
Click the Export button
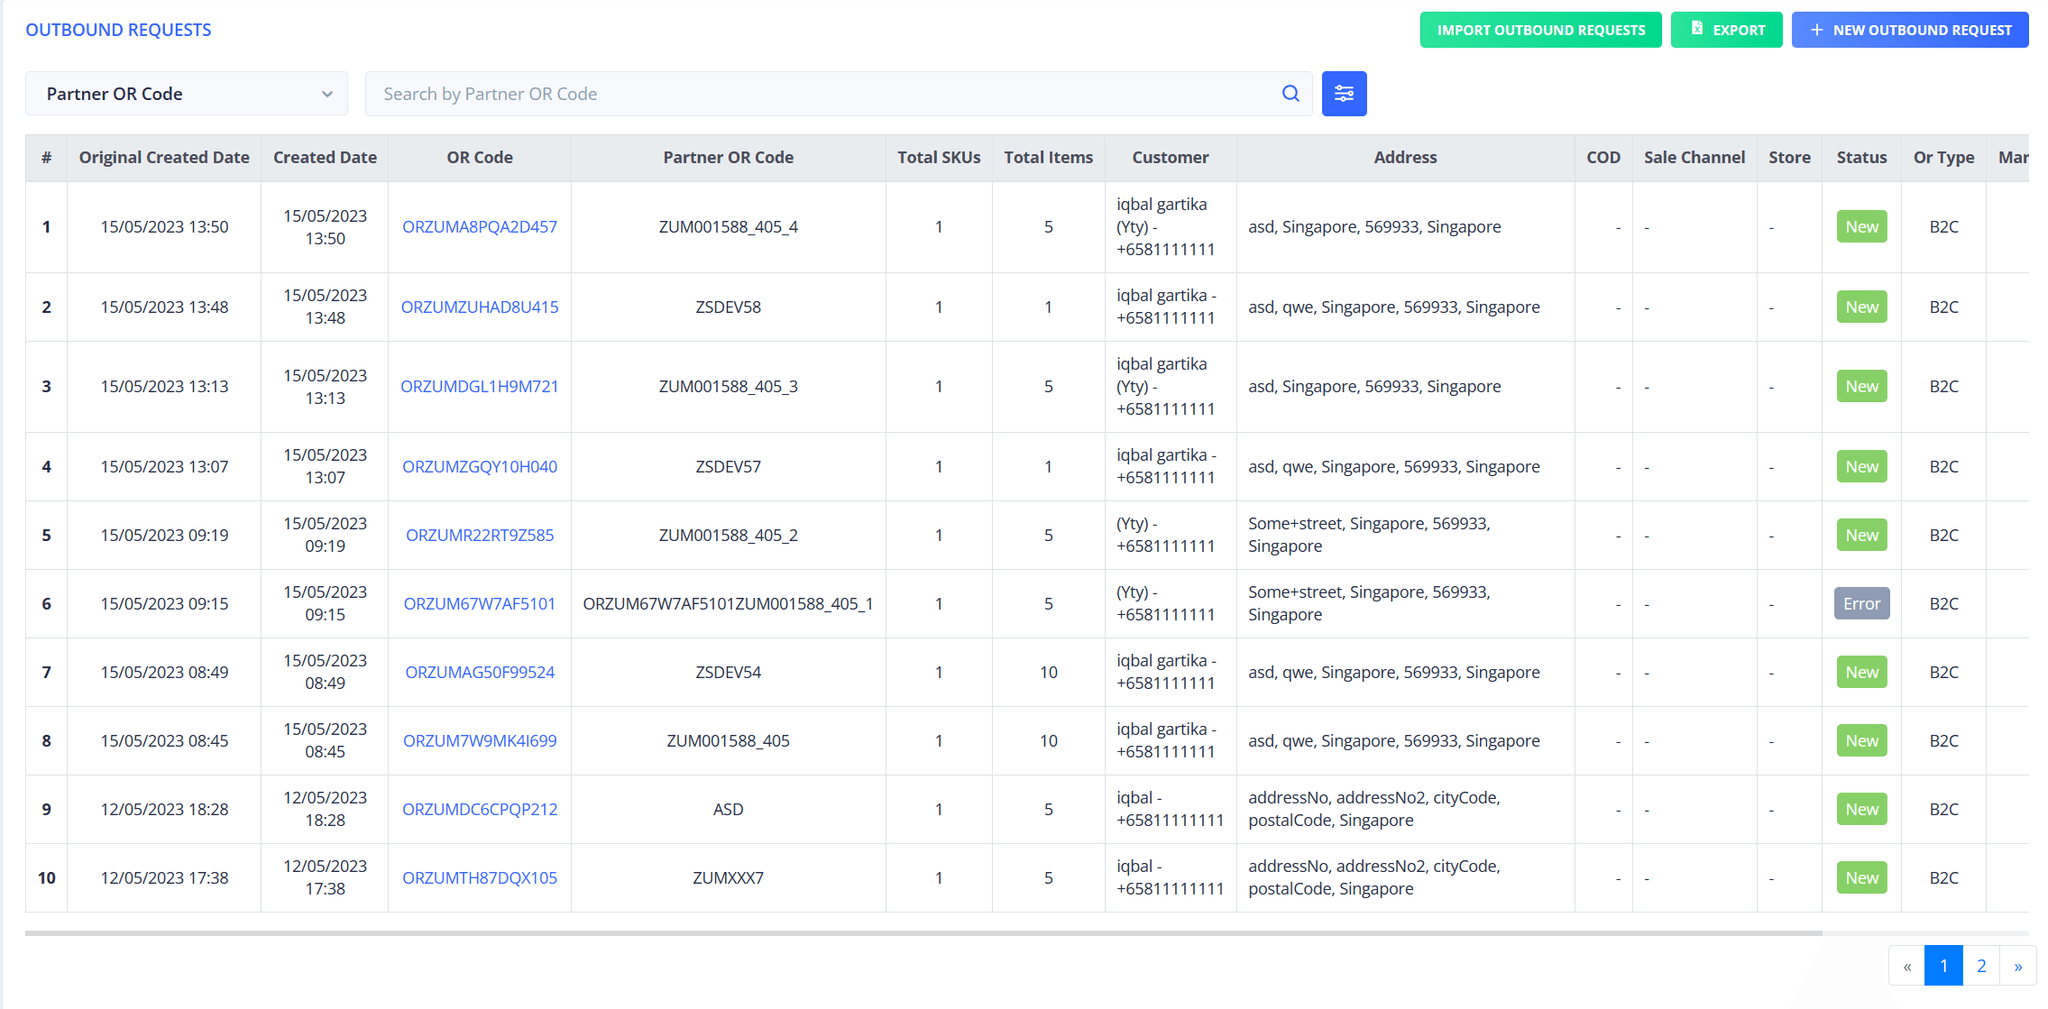pos(1727,29)
